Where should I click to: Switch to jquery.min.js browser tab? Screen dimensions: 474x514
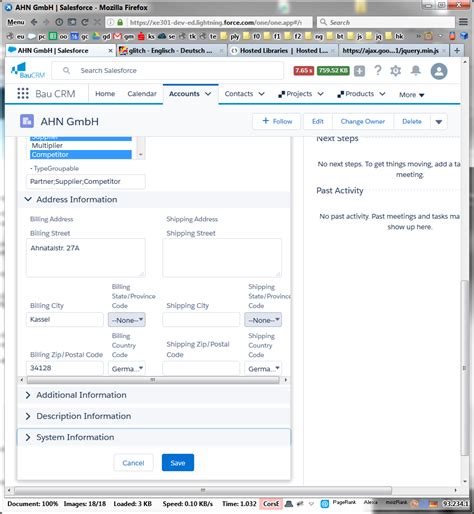pyautogui.click(x=394, y=51)
